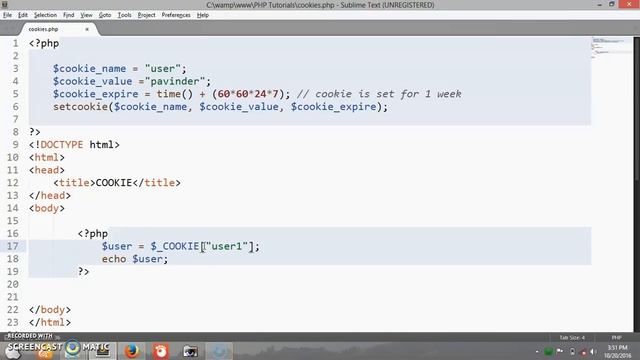Launch Firefox from the taskbar

(x=131, y=351)
